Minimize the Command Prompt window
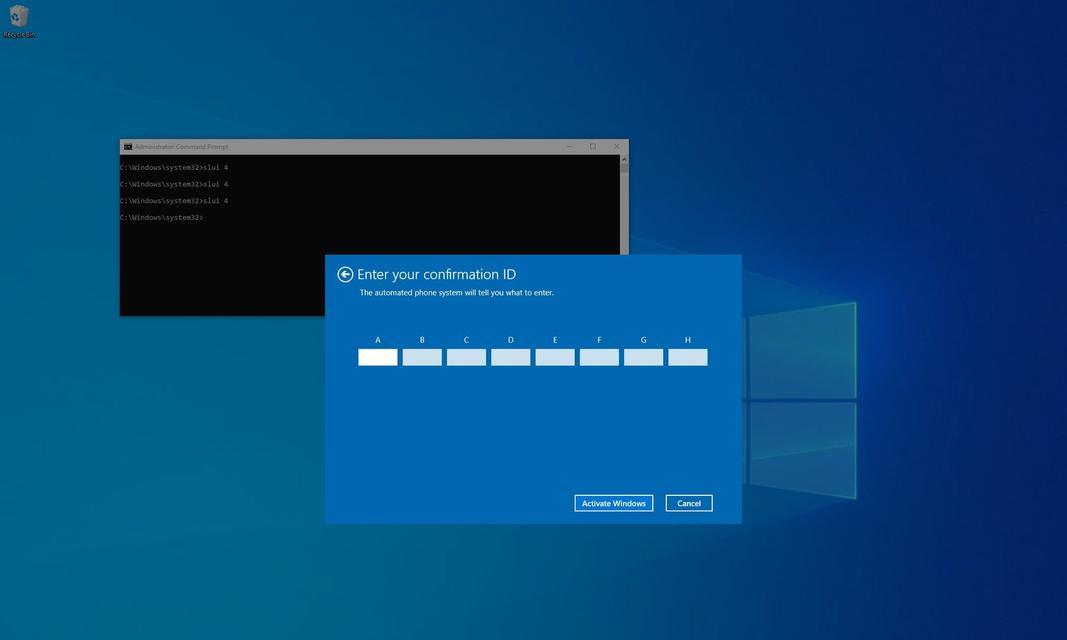Screen dimensions: 1067x640 pos(569,147)
